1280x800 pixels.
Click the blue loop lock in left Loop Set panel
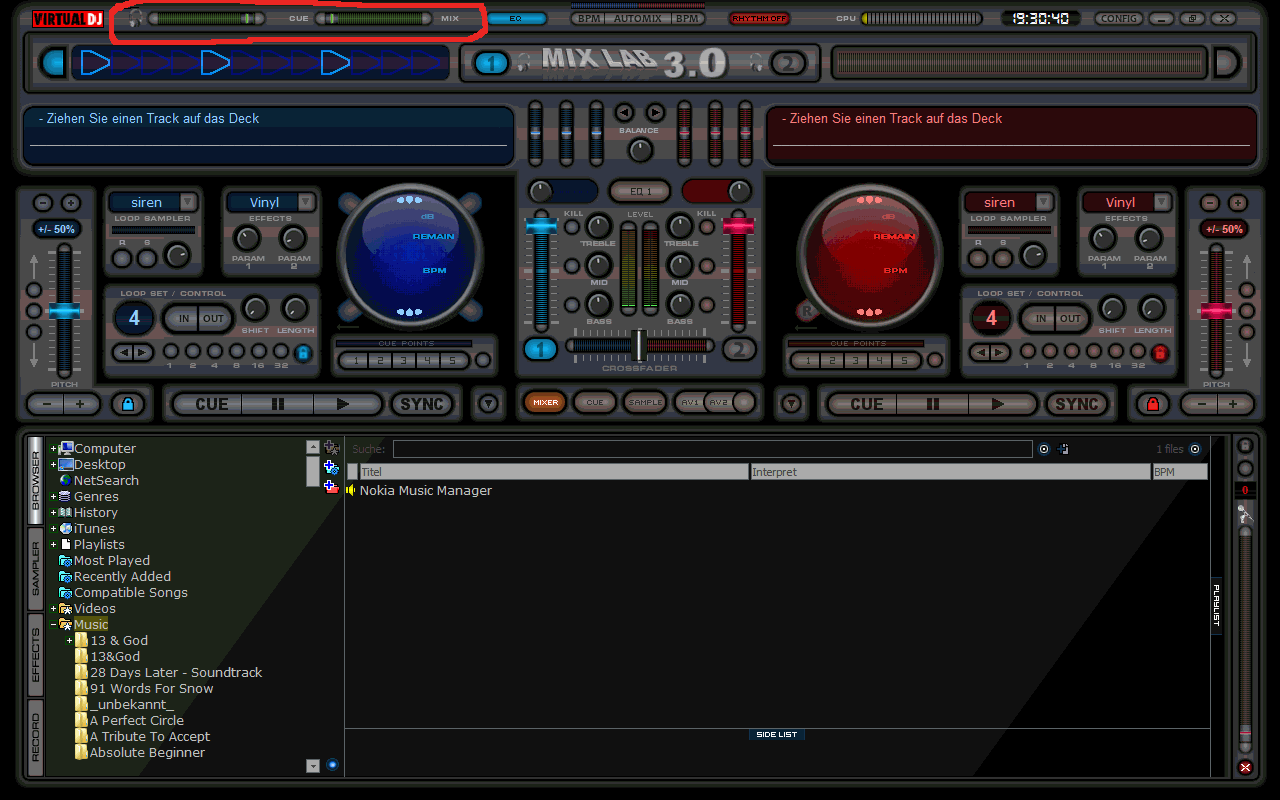[303, 352]
